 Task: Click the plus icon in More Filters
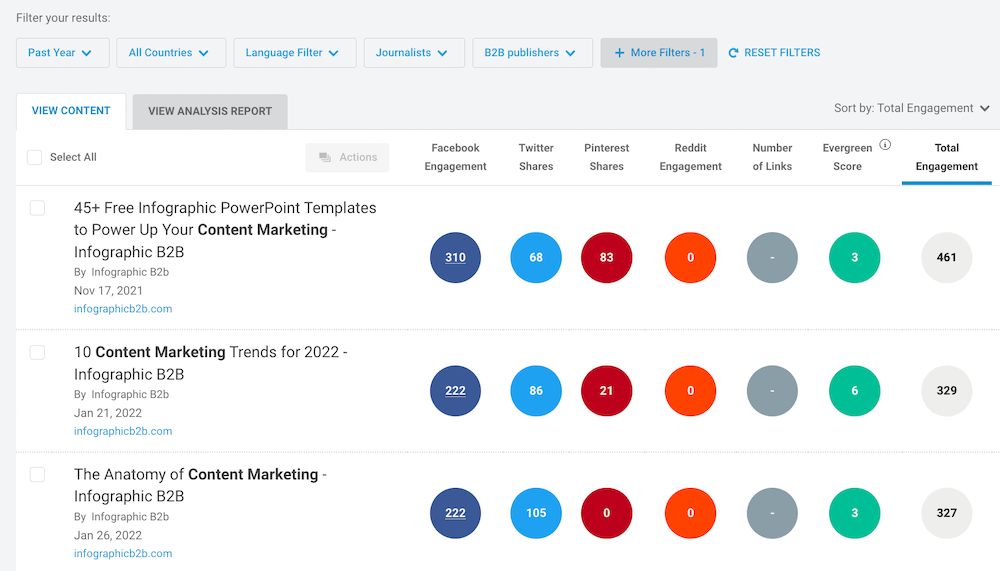click(x=619, y=53)
